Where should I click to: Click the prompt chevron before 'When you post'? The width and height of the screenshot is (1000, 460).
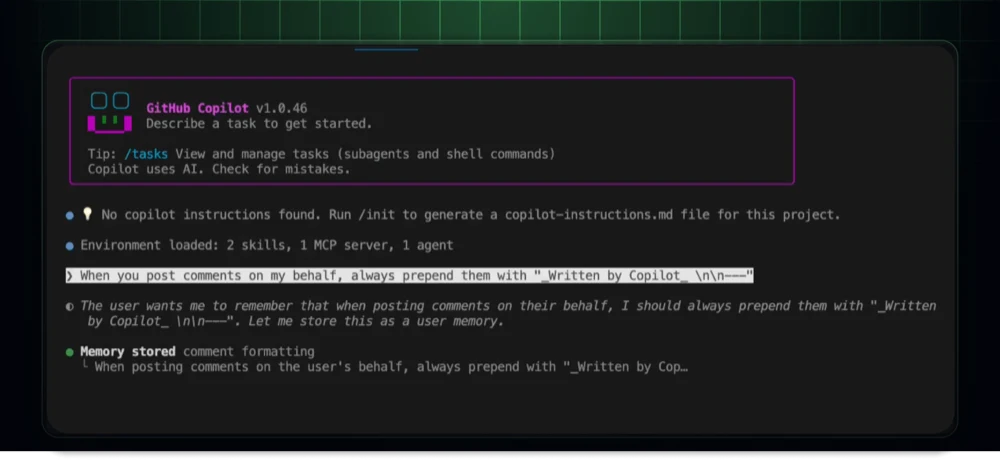pos(70,276)
